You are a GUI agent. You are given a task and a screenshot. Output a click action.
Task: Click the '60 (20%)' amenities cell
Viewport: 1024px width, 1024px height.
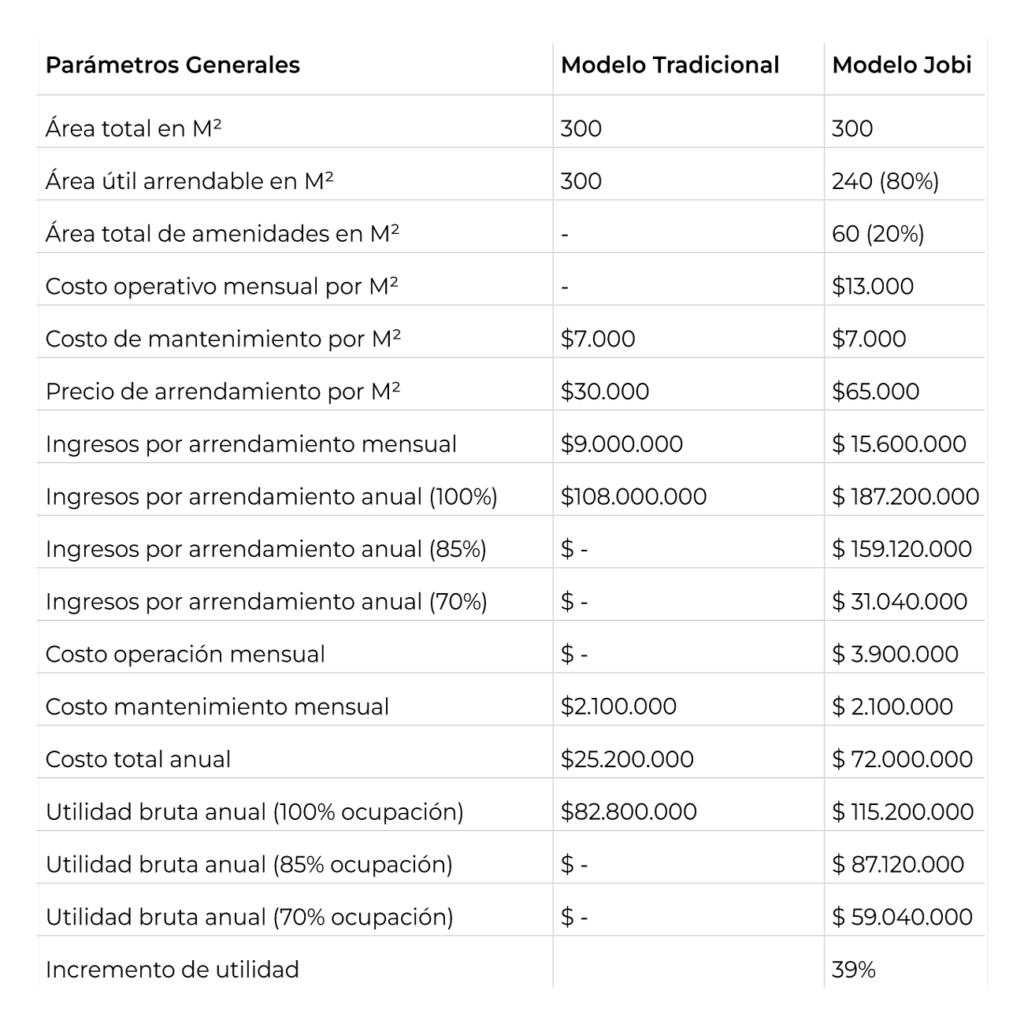coord(877,234)
